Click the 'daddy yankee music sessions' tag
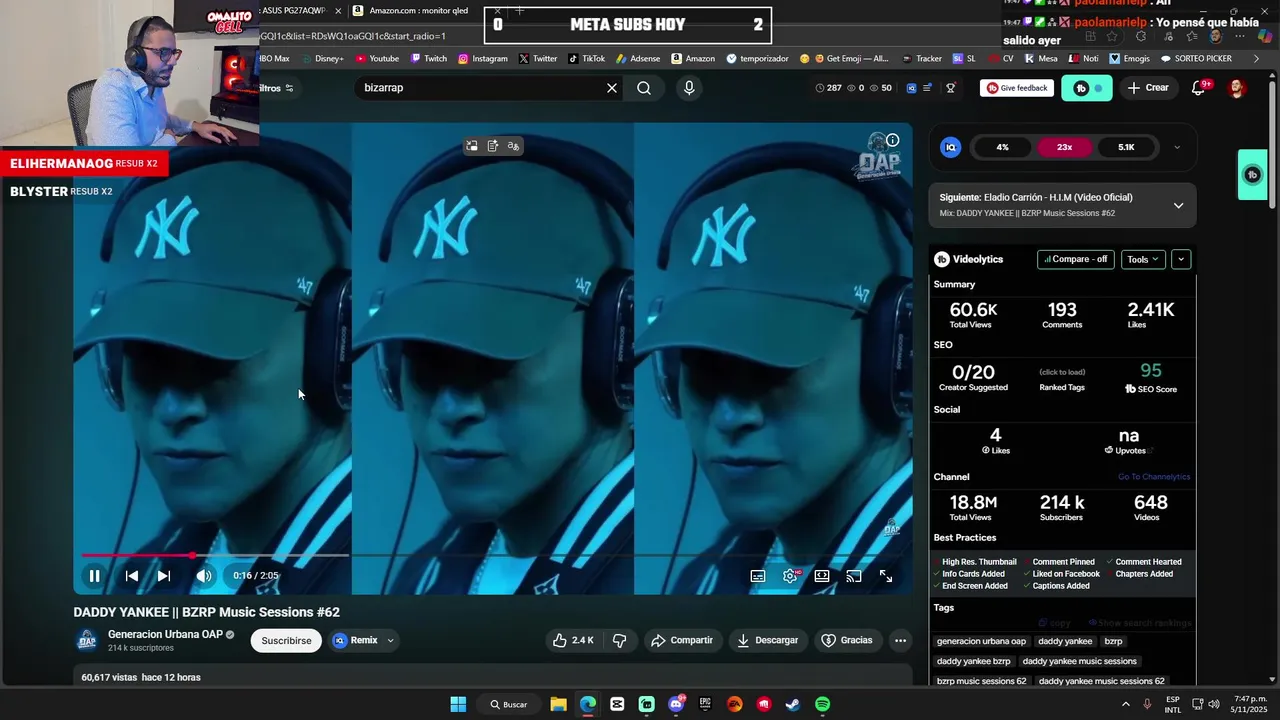Viewport: 1280px width, 720px height. (x=1079, y=661)
